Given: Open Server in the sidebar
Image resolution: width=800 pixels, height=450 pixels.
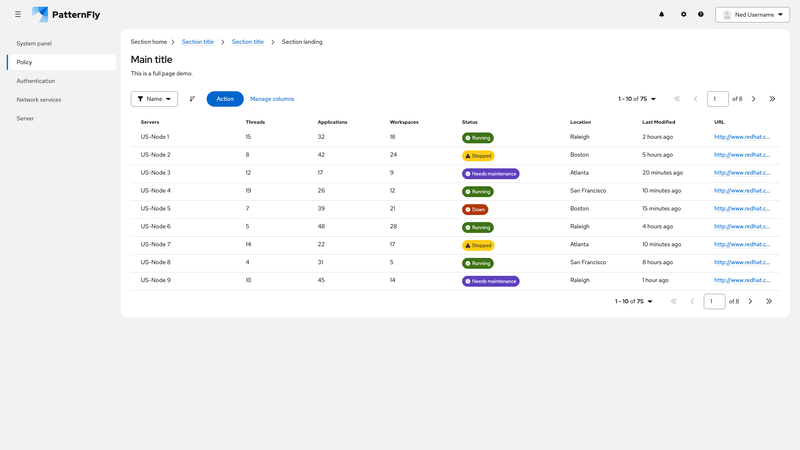Looking at the screenshot, I should tap(61, 118).
